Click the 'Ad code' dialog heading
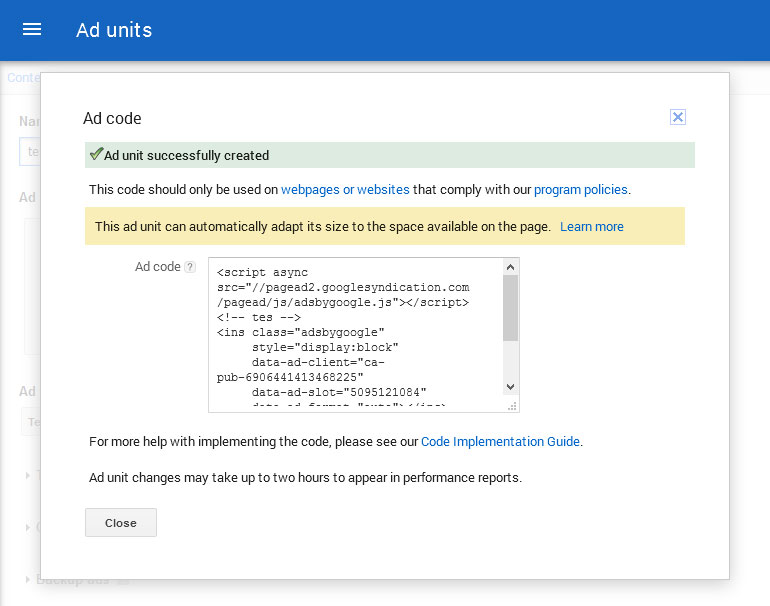The width and height of the screenshot is (770, 606). click(x=112, y=118)
